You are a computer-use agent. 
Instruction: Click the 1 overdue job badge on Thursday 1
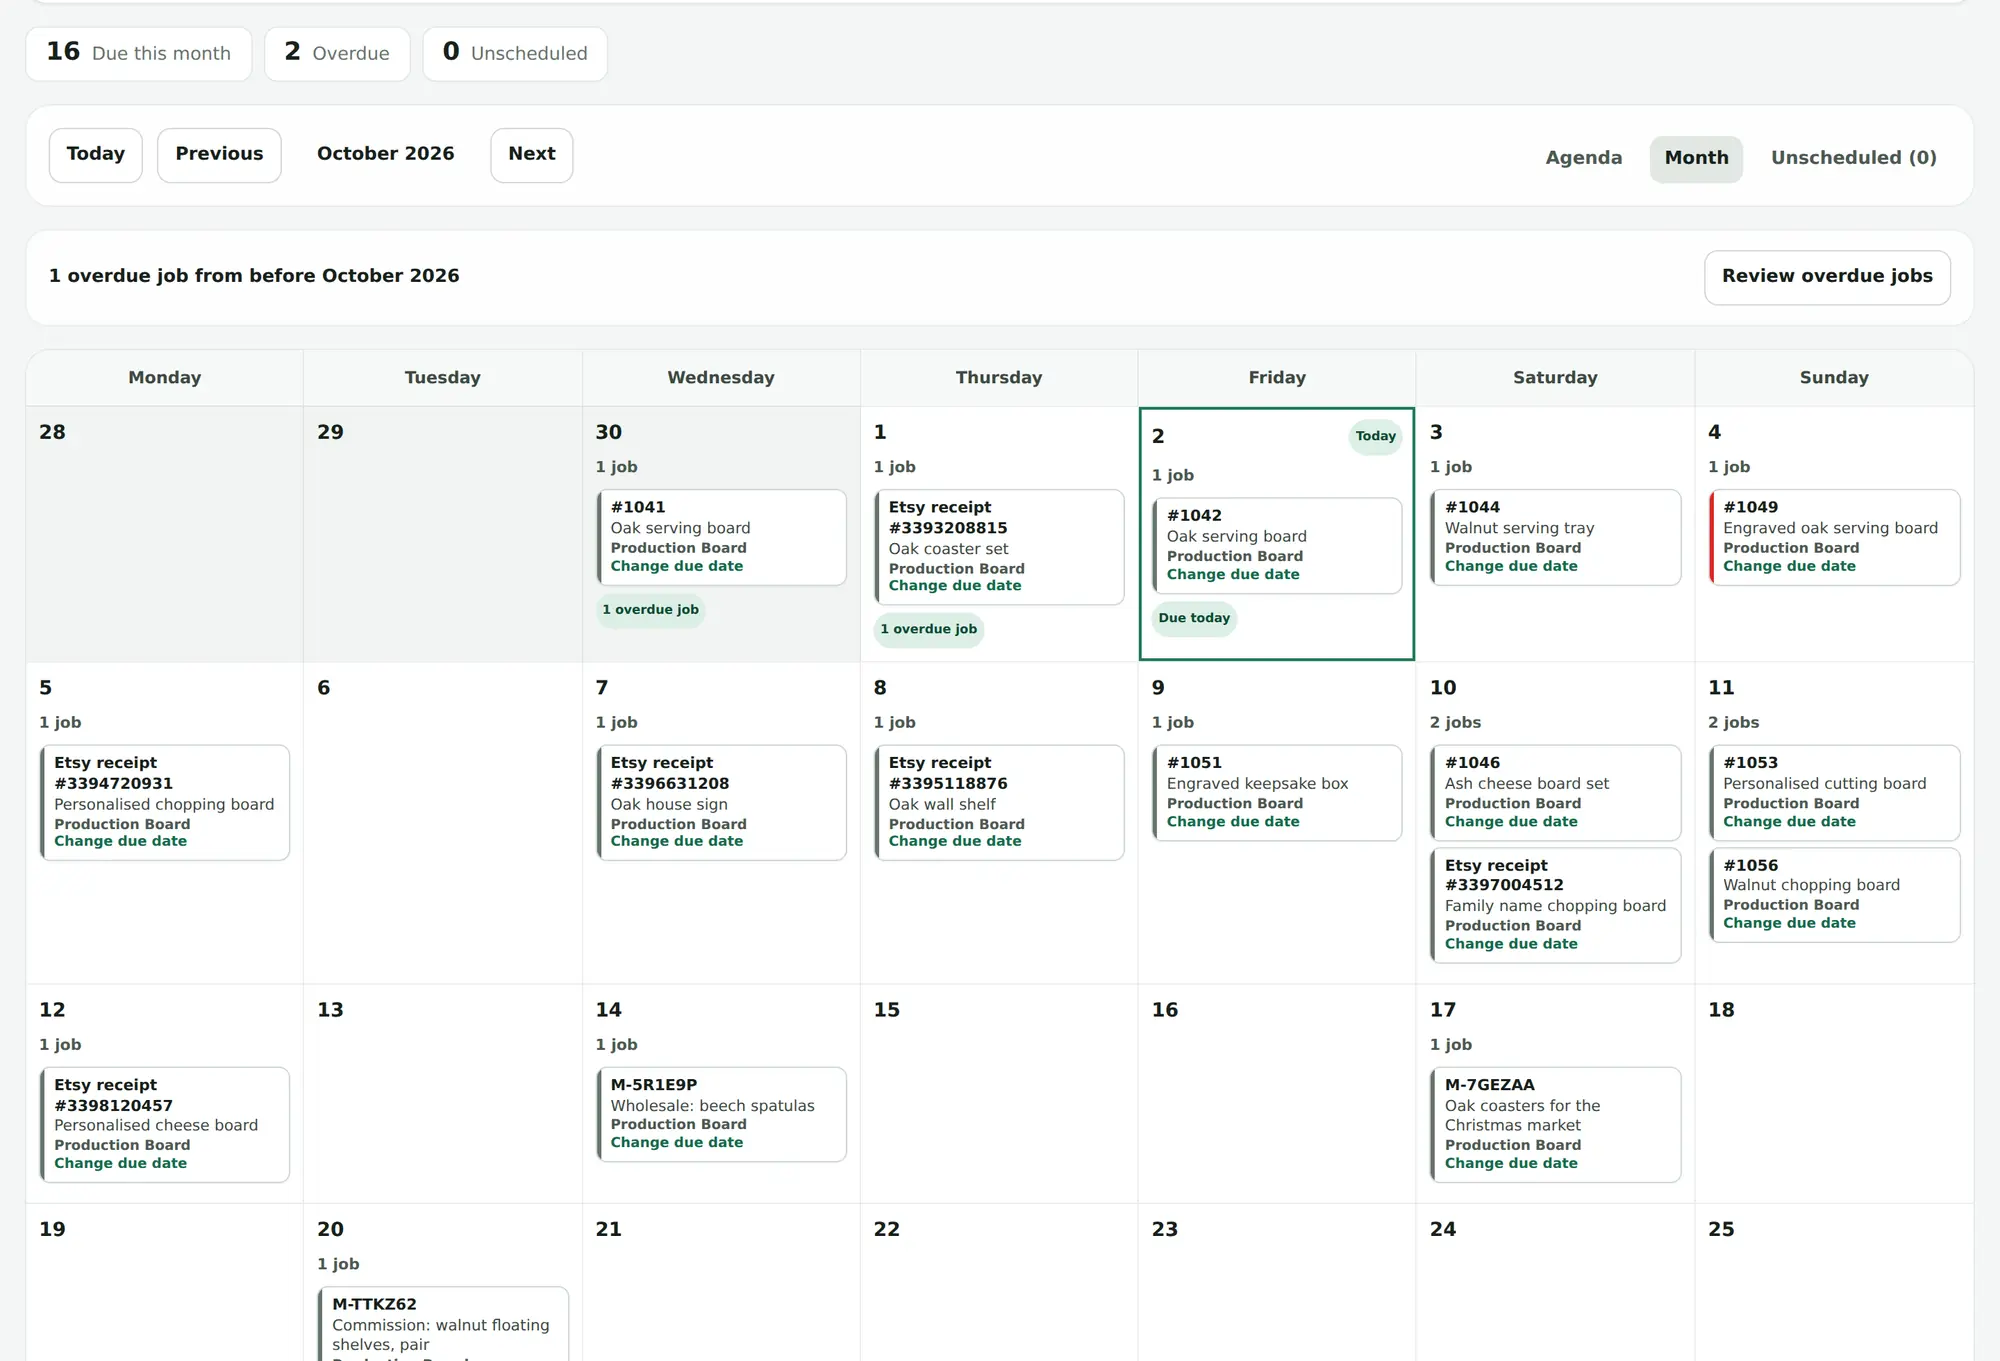coord(929,629)
